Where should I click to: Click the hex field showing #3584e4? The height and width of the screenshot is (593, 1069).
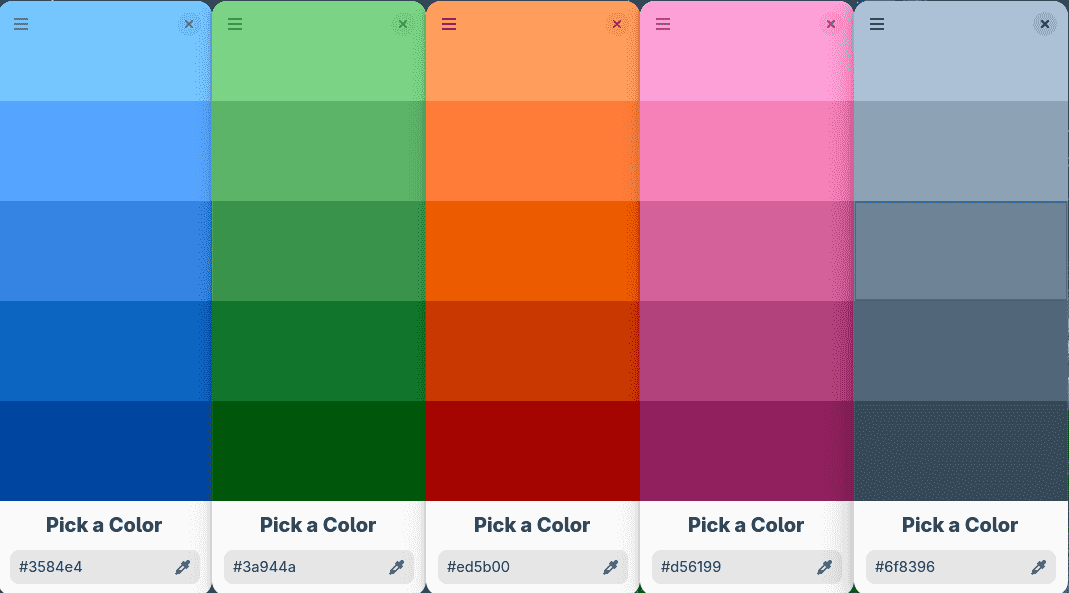click(x=90, y=567)
